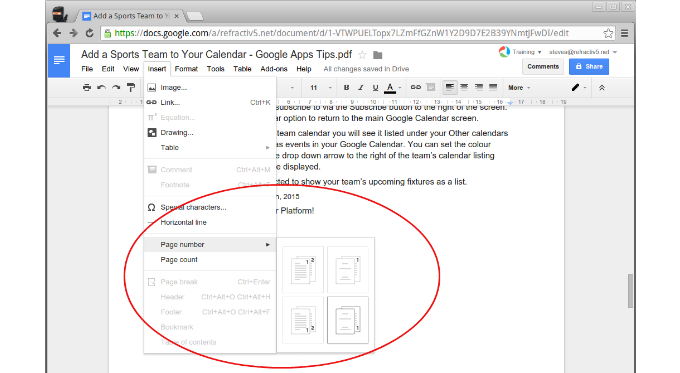Open the move-to-folder icon beside title
This screenshot has width=680, height=373.
click(378, 55)
